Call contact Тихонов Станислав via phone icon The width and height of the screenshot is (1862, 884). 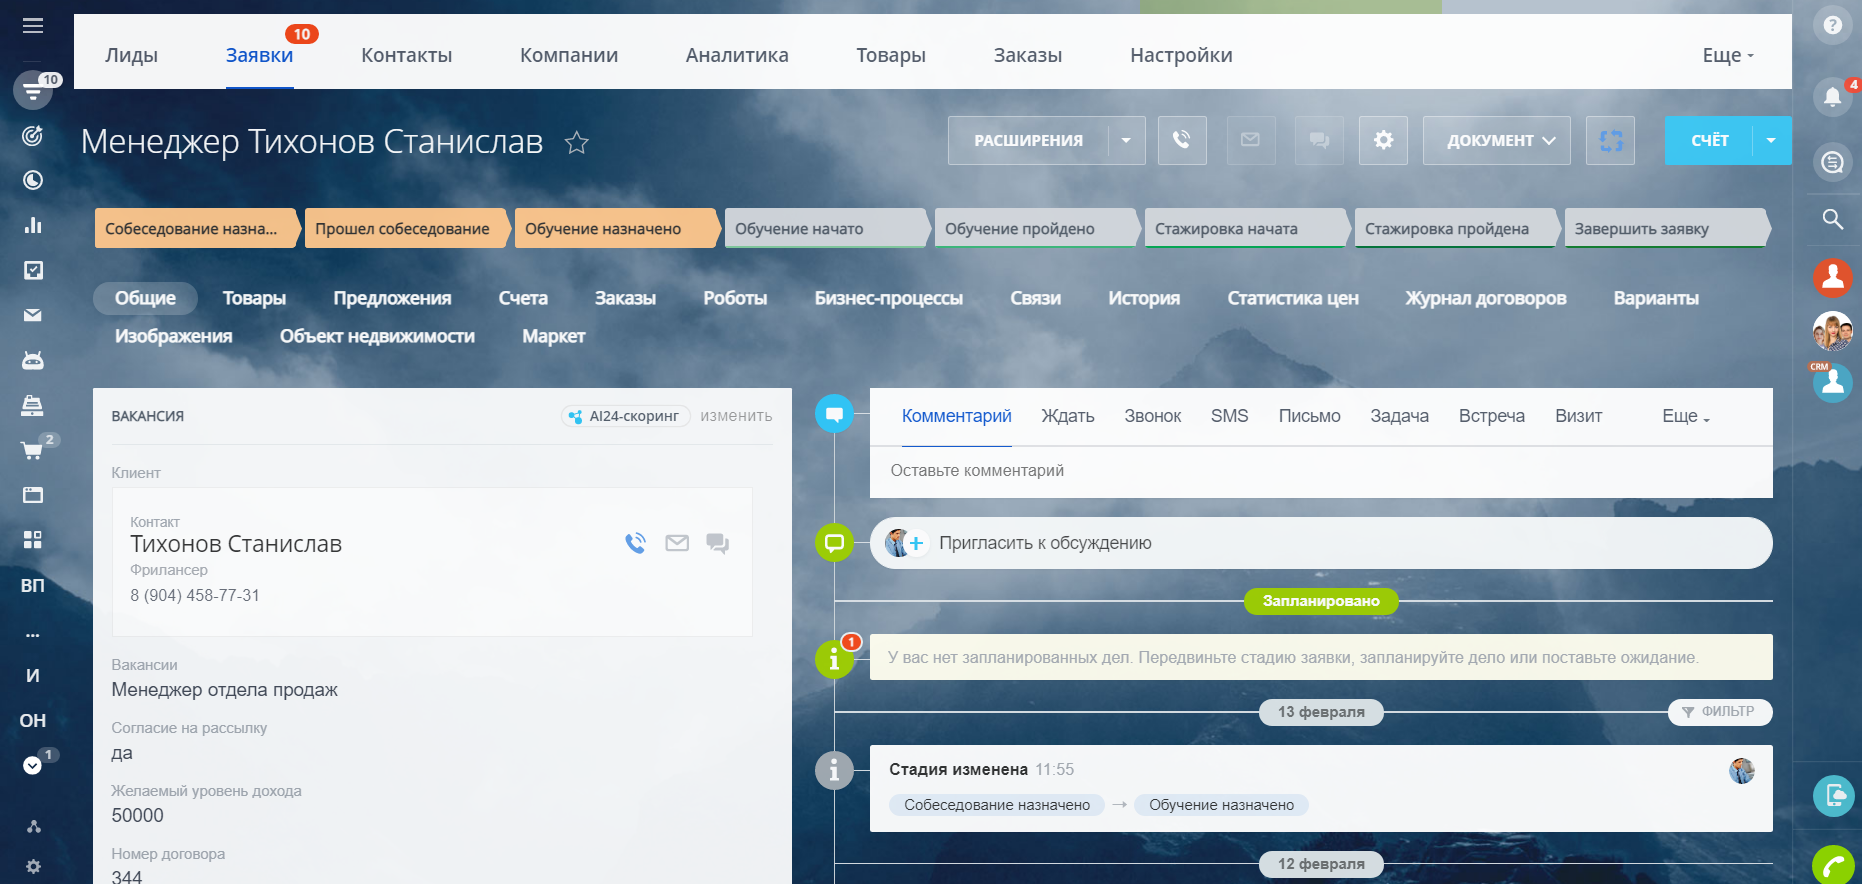point(635,543)
